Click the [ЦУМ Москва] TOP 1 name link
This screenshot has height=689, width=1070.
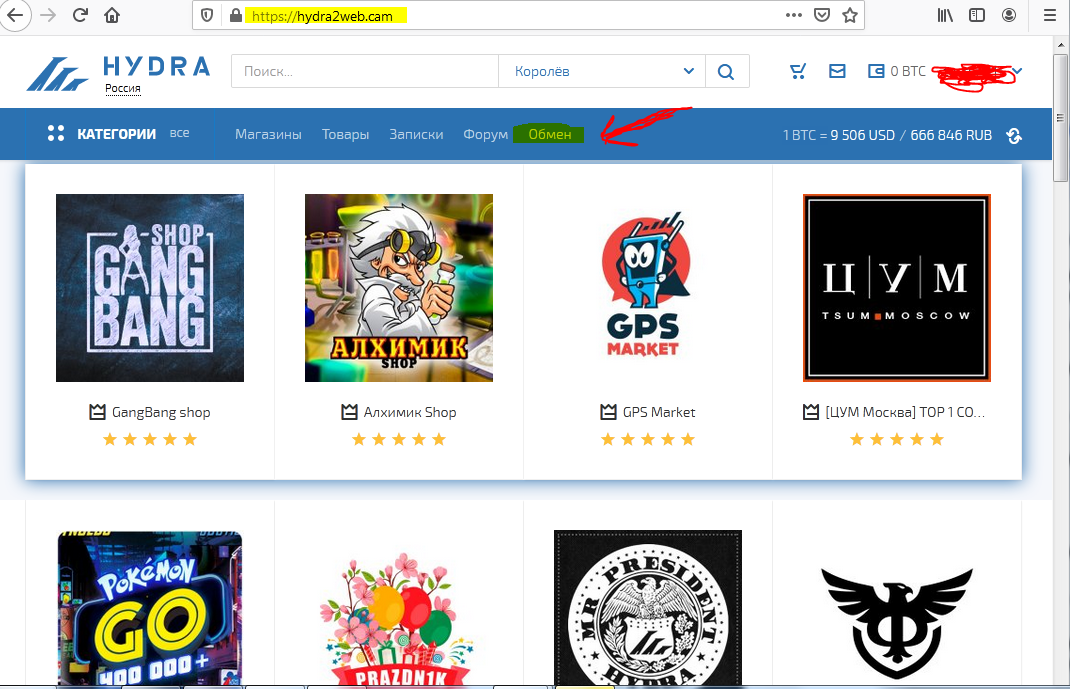905,412
